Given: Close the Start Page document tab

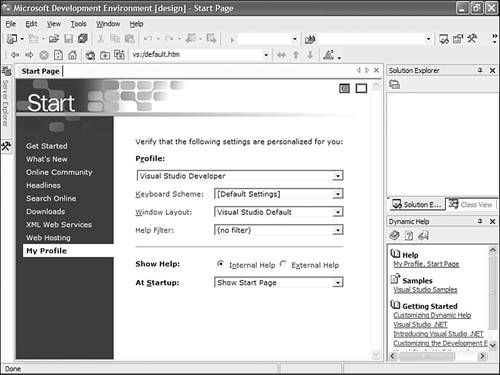Looking at the screenshot, I should pyautogui.click(x=376, y=70).
